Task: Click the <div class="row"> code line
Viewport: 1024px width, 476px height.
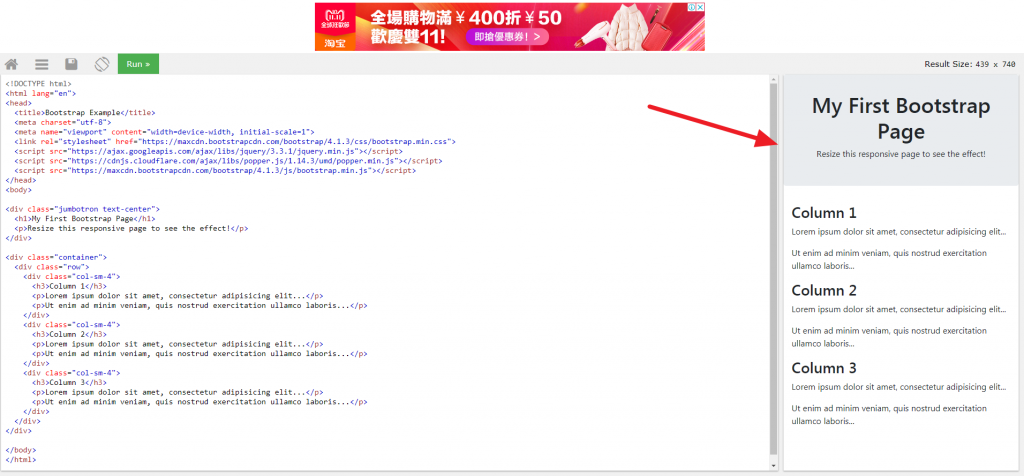Action: pos(52,267)
